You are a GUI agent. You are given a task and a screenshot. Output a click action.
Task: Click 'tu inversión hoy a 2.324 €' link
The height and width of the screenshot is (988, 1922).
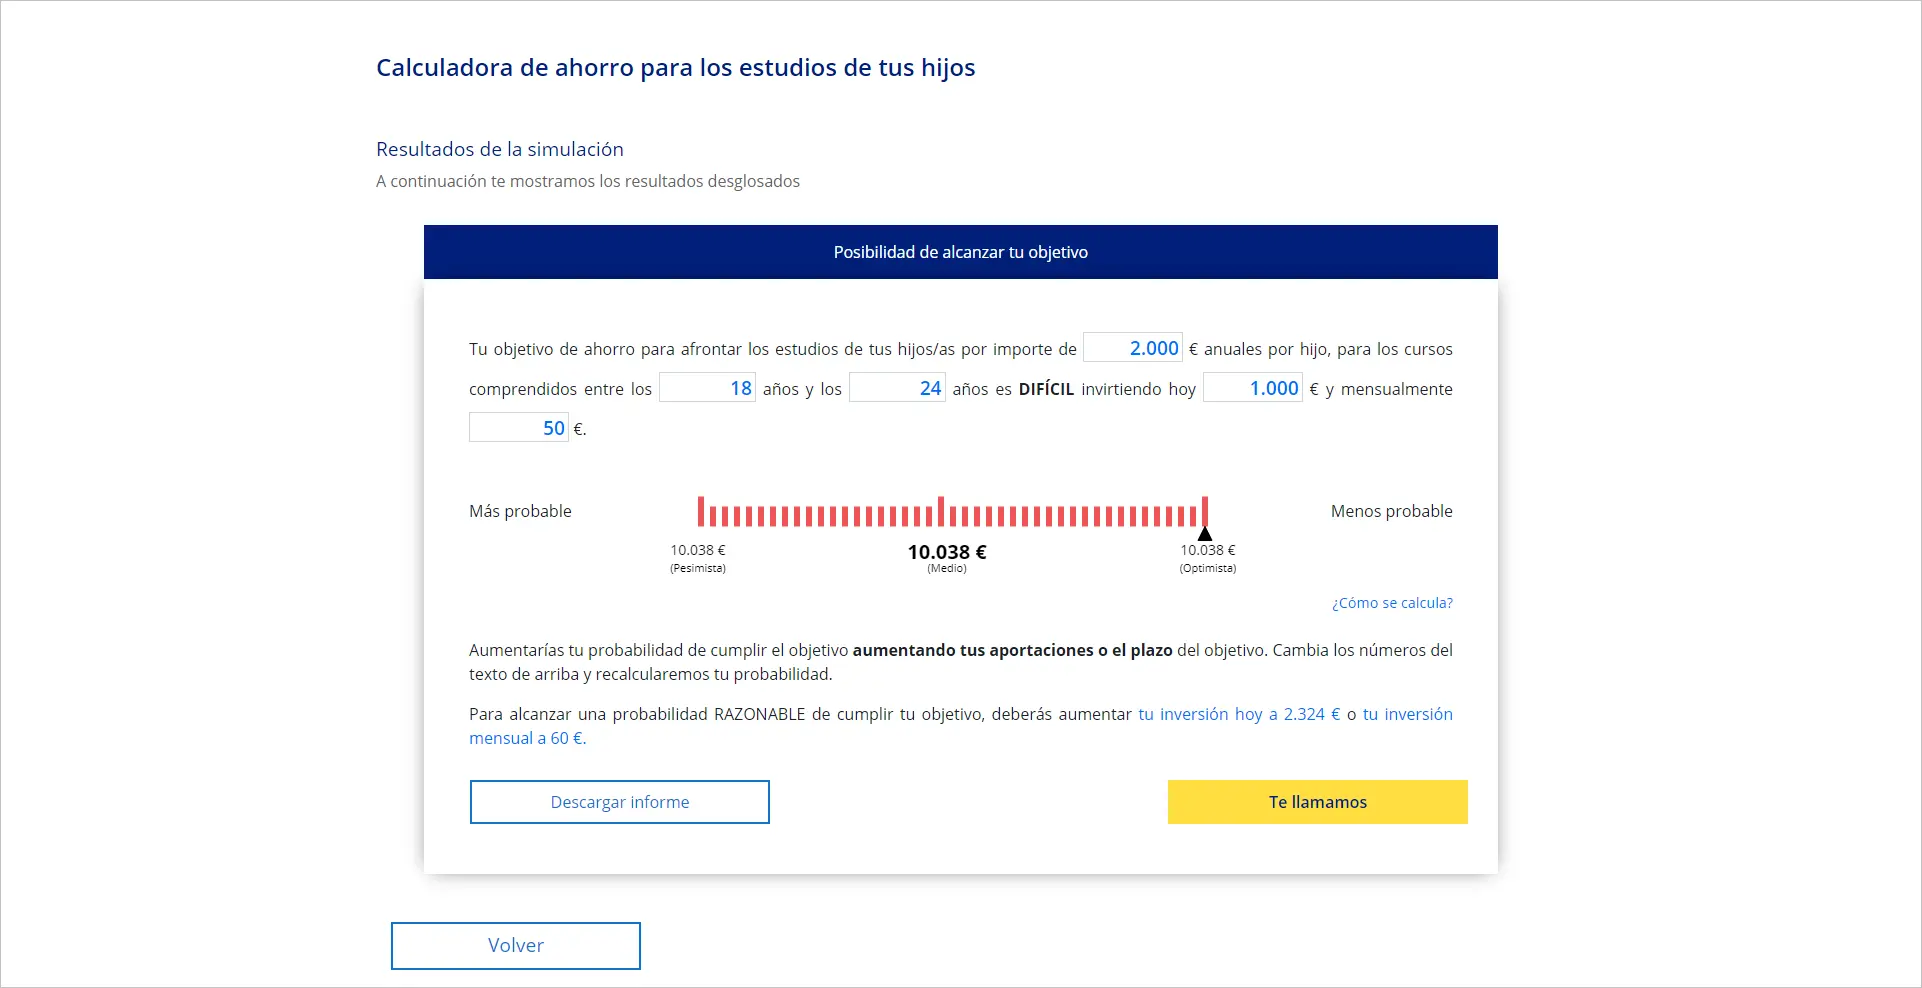1239,714
